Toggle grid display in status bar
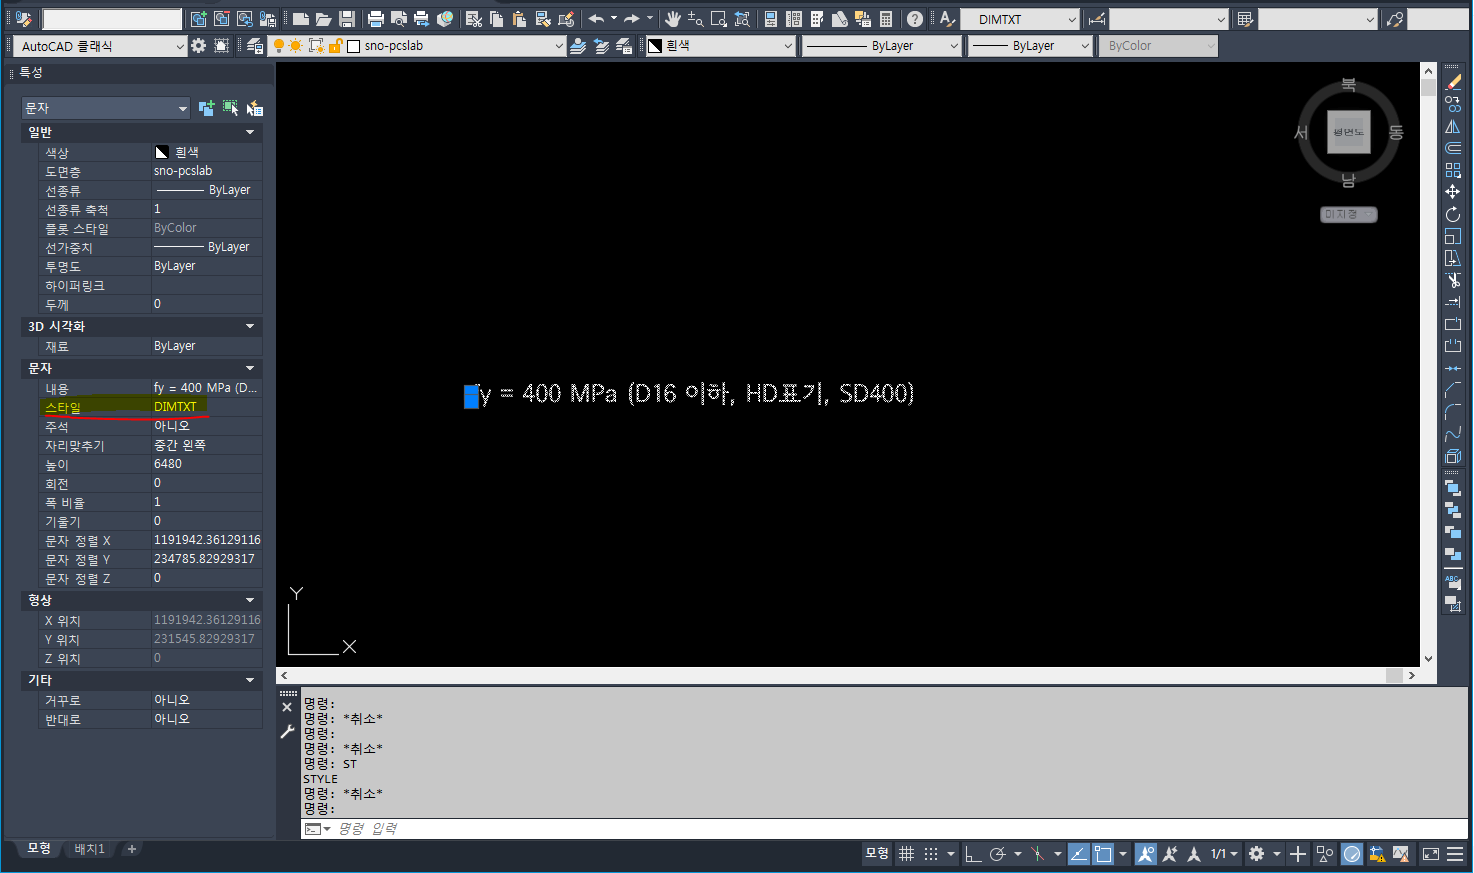The height and width of the screenshot is (873, 1474). 906,854
